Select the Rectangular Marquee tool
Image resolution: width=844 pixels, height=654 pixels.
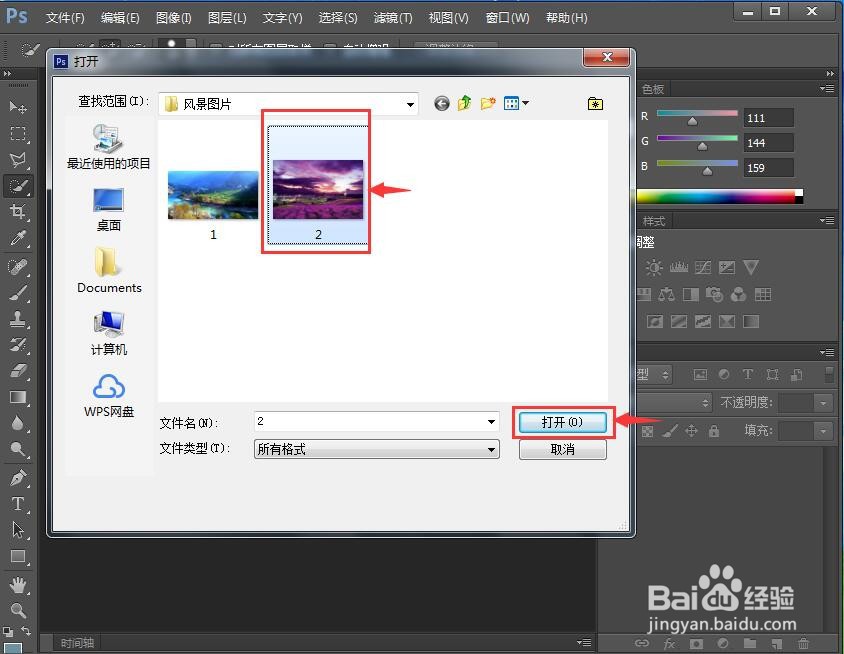[x=18, y=133]
